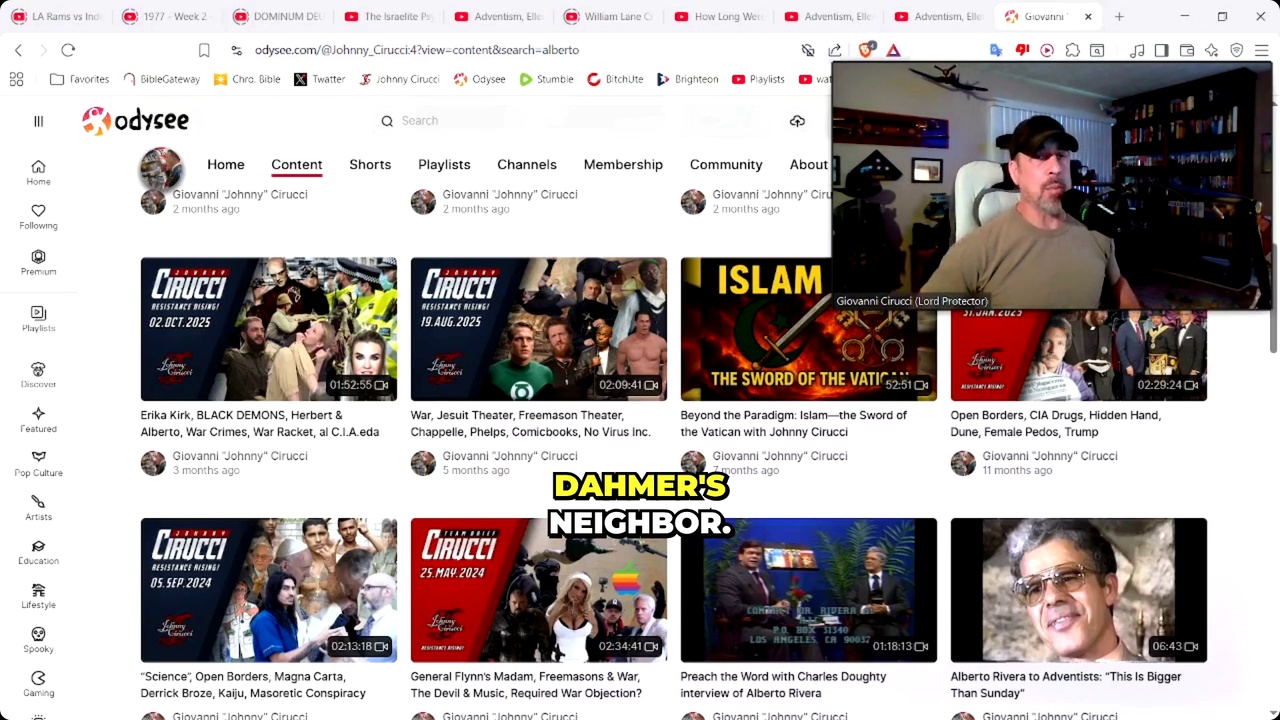Click the Brave Shields lion icon
1280x720 pixels.
(x=866, y=50)
